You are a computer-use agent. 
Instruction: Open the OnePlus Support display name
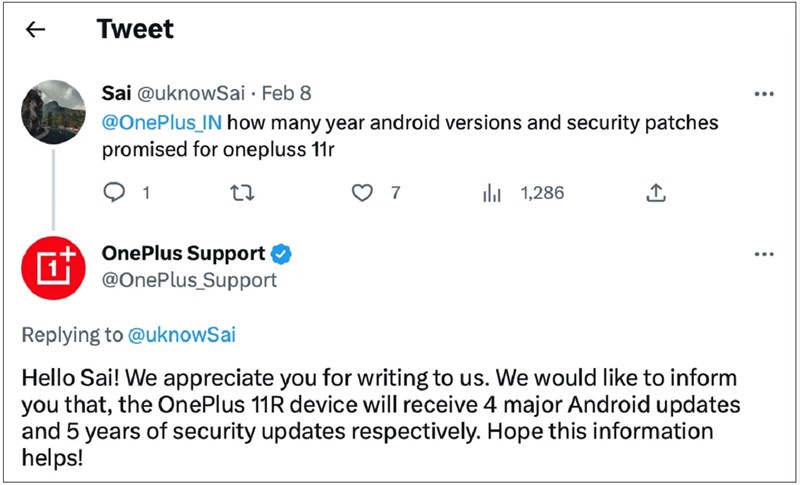coord(183,254)
